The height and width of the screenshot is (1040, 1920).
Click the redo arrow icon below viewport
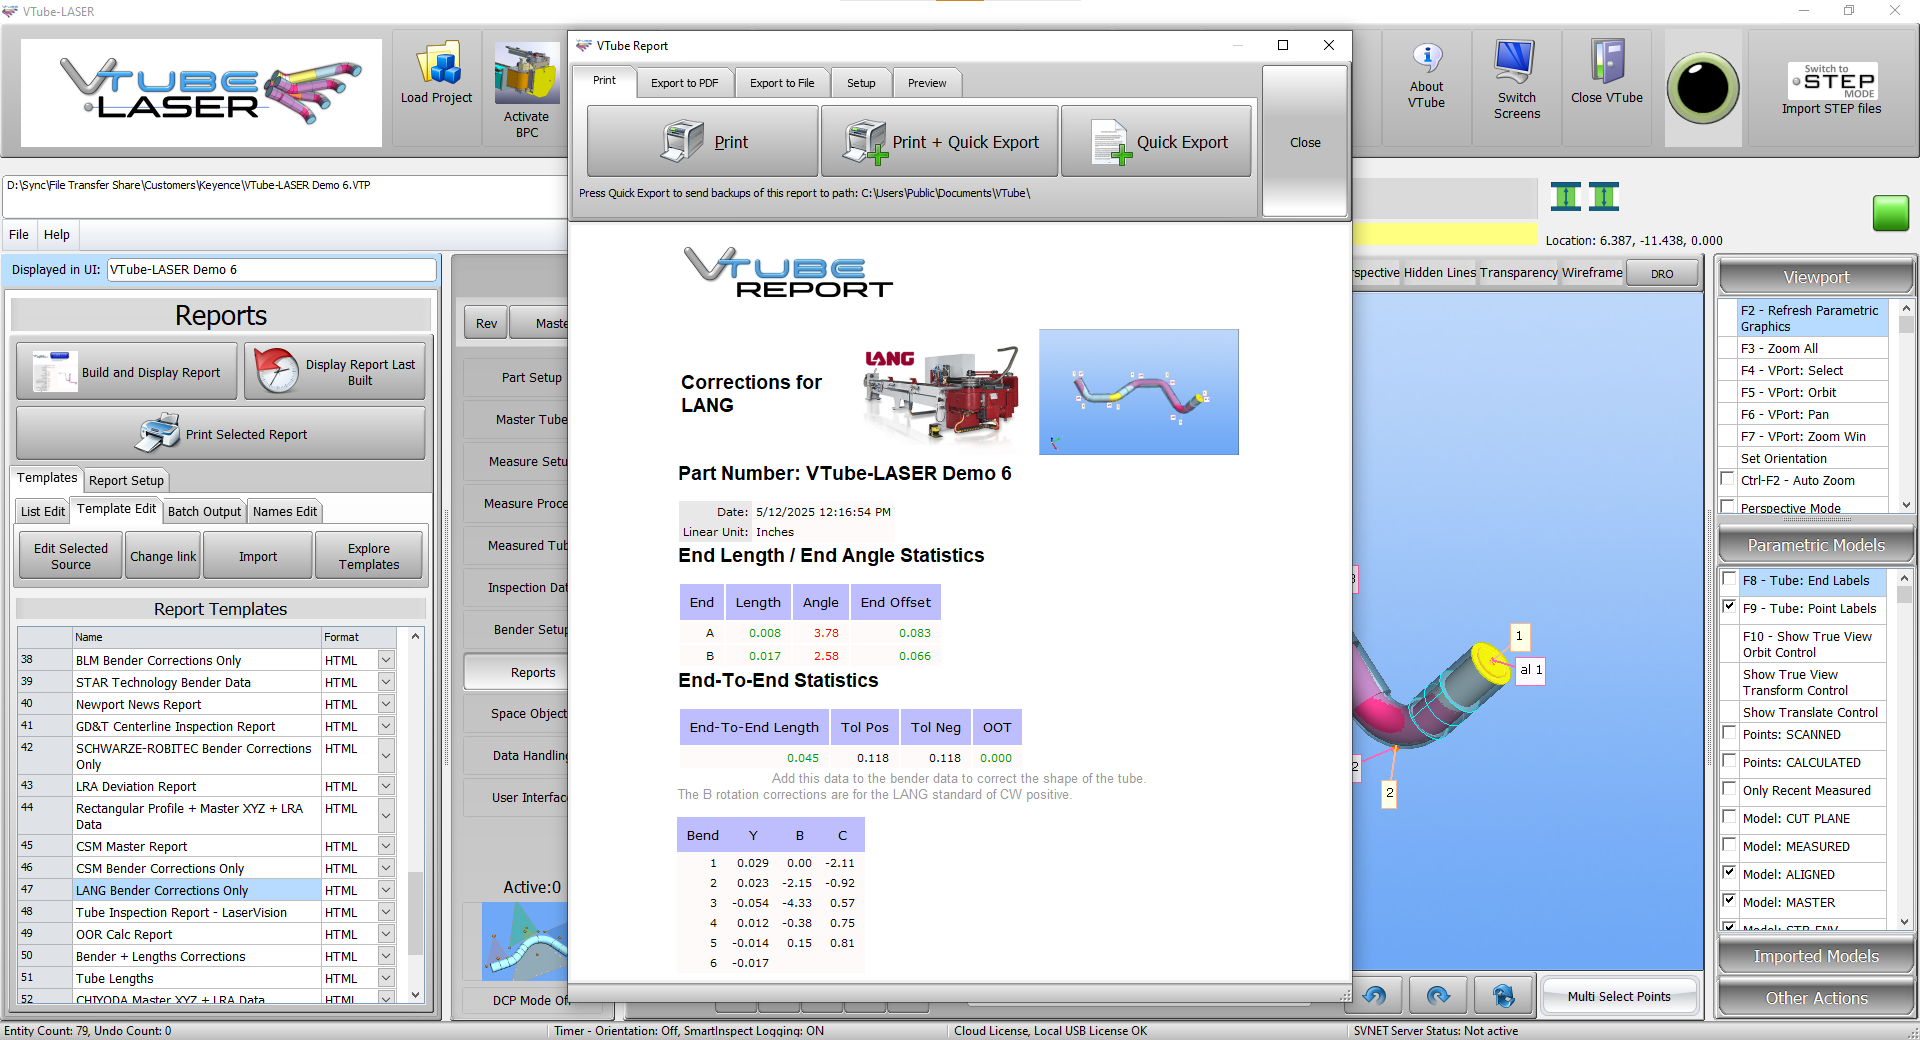click(1438, 995)
